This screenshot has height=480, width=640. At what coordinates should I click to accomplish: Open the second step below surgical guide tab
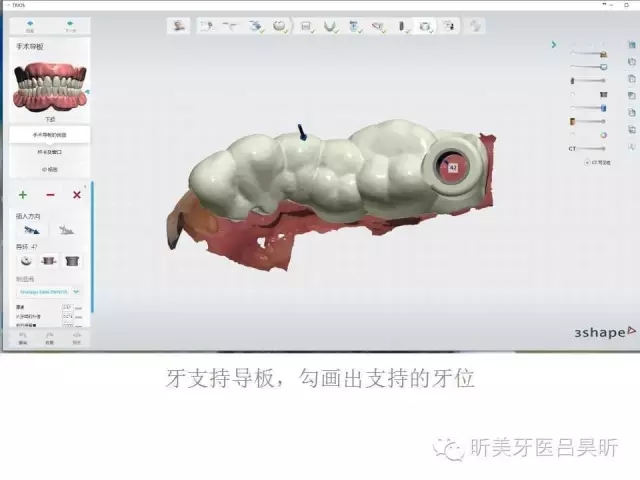49,153
